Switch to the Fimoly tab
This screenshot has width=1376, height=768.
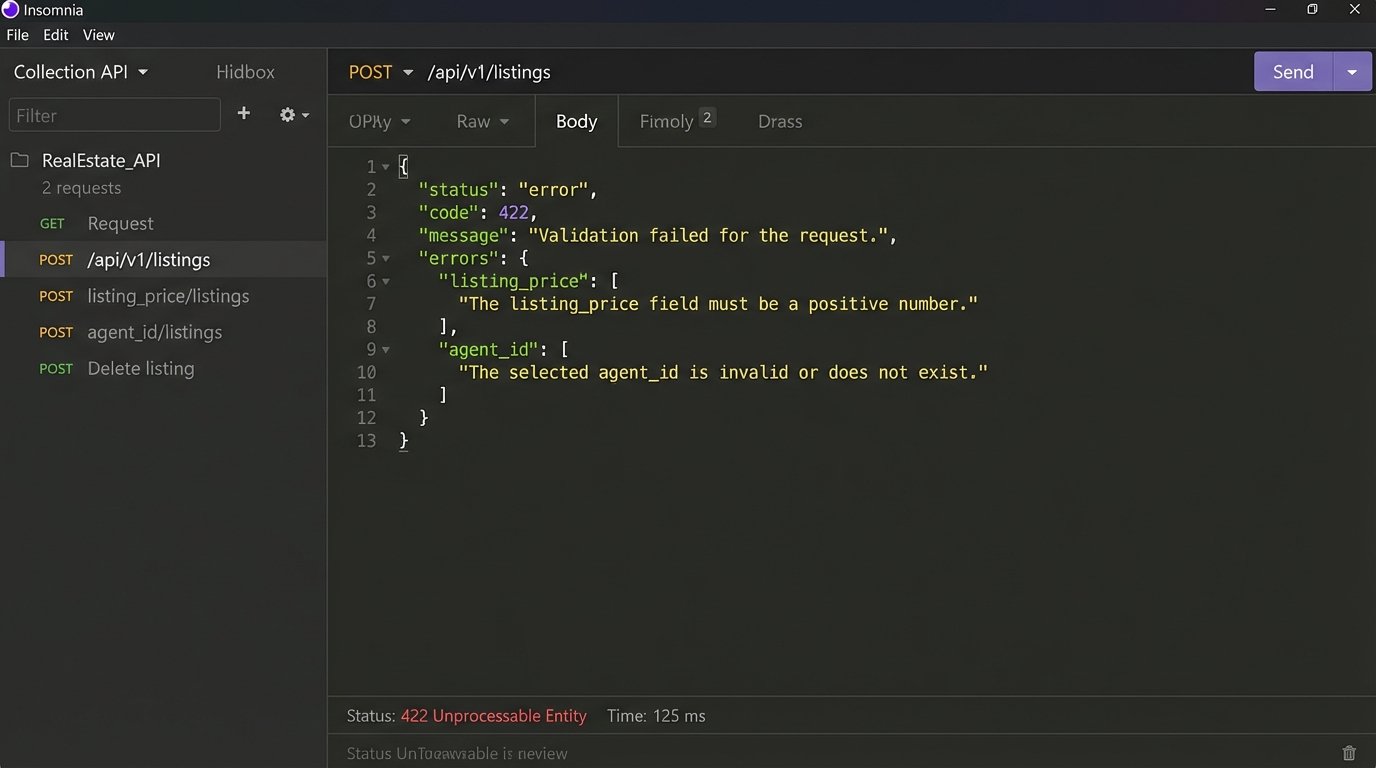(x=668, y=121)
